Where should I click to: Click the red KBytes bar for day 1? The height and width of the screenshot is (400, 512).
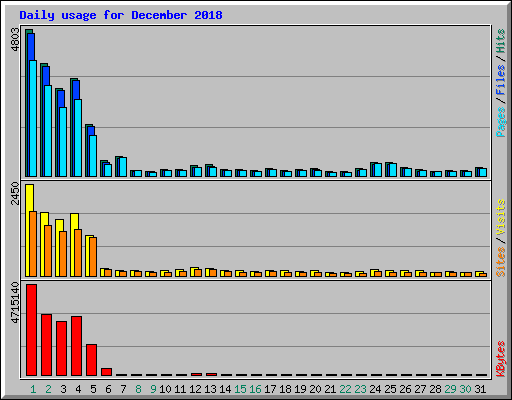tap(31, 330)
